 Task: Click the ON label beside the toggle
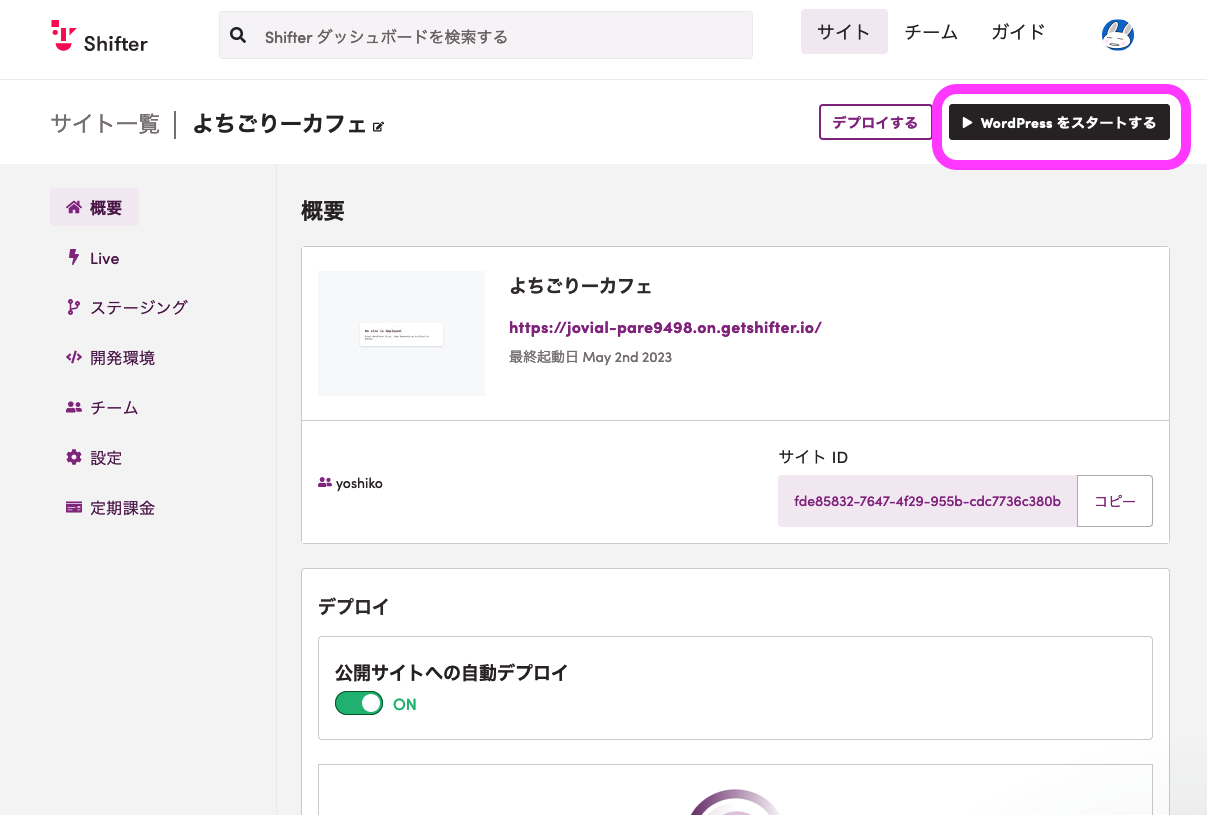(405, 704)
